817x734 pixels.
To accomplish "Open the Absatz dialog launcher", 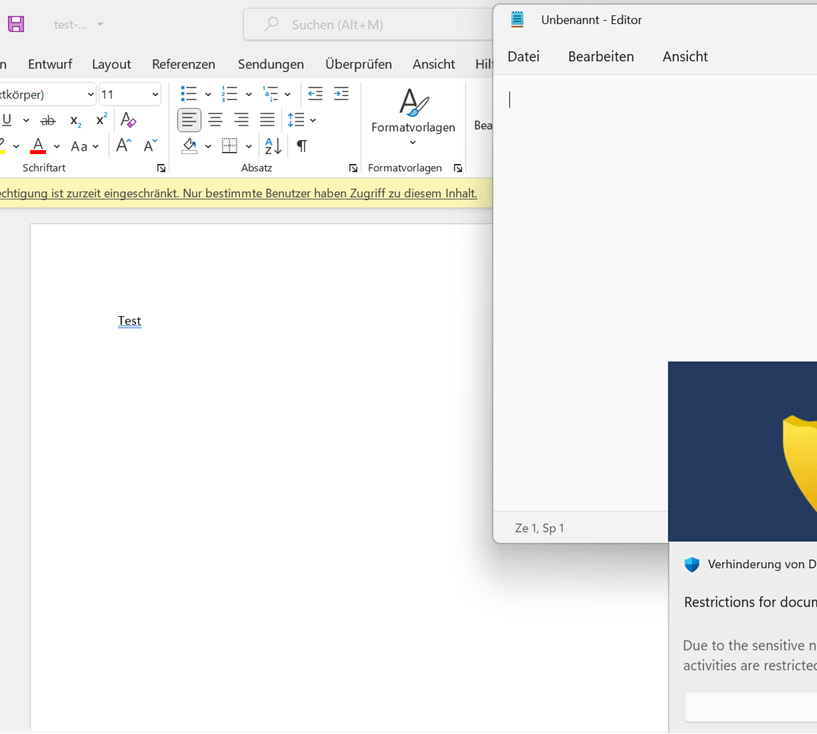I will click(x=353, y=168).
